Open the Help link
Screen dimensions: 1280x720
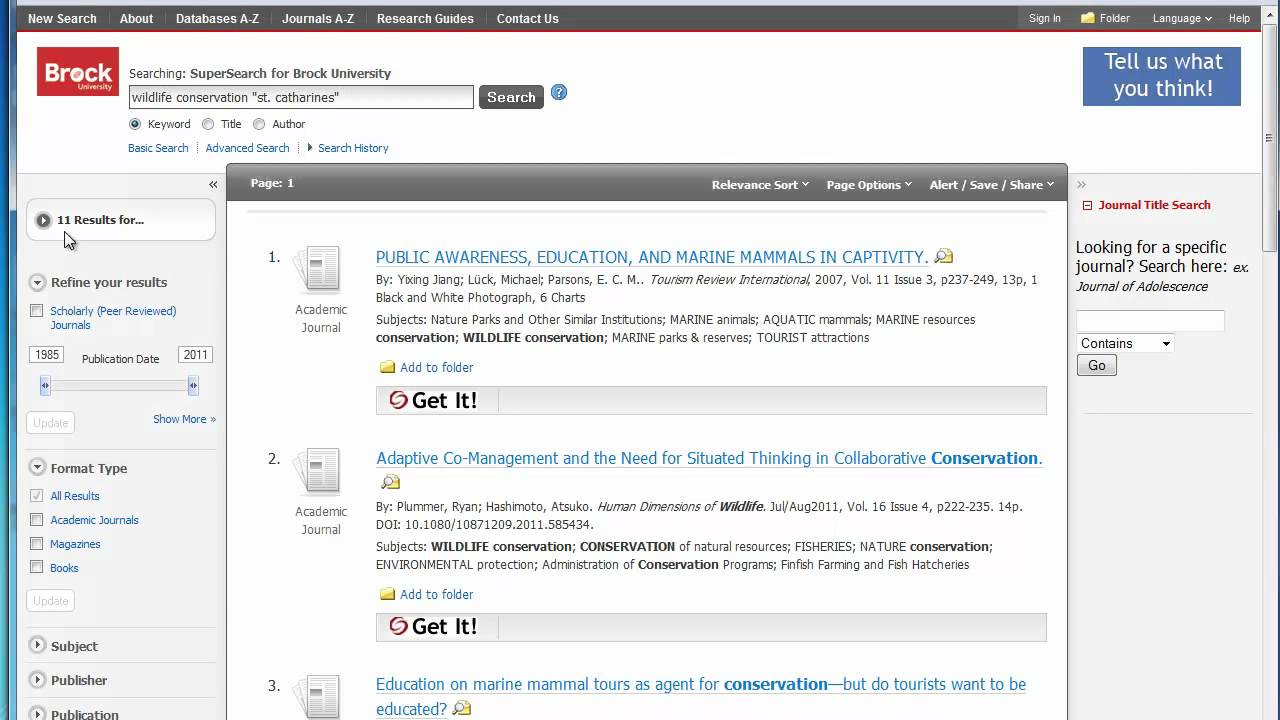tap(1239, 18)
